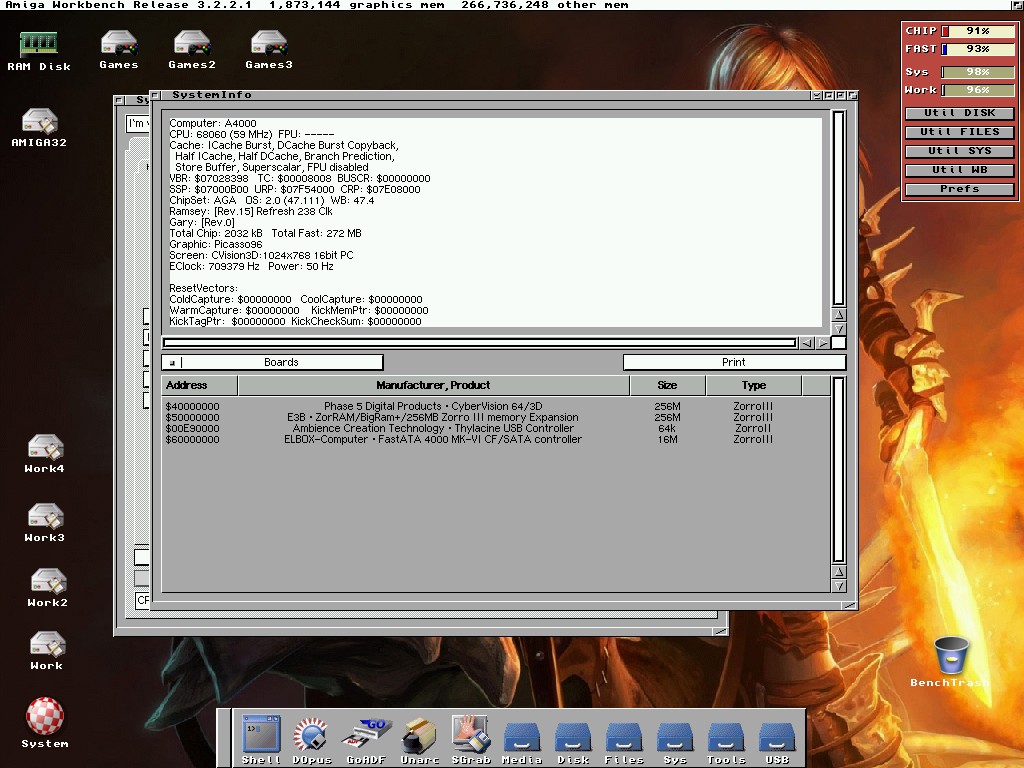Image resolution: width=1024 pixels, height=768 pixels.
Task: Open the Sys drawer in dock
Action: tap(675, 743)
